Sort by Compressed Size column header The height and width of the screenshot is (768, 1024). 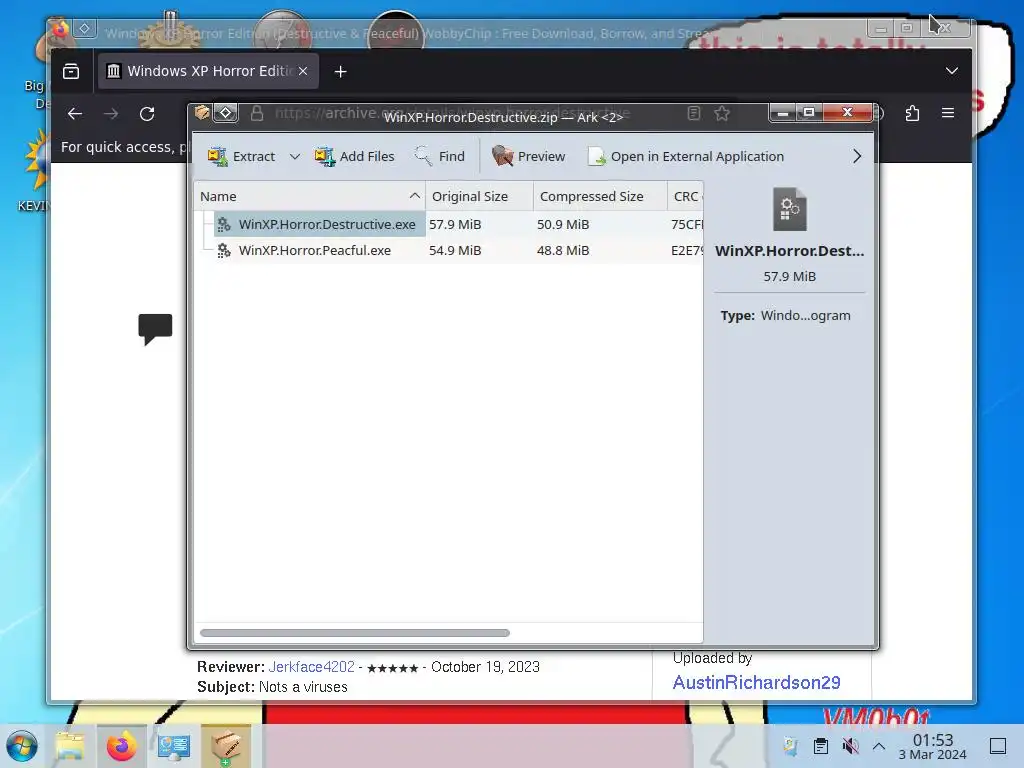[600, 197]
